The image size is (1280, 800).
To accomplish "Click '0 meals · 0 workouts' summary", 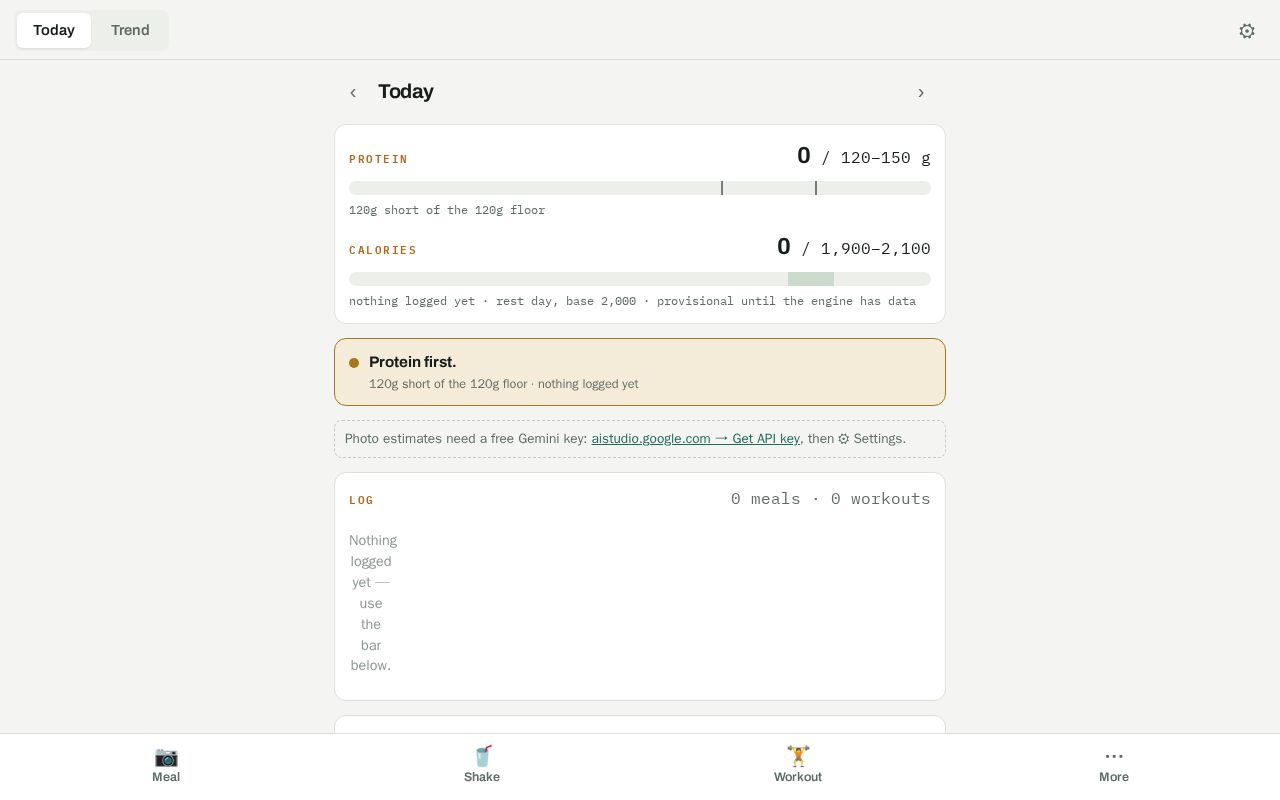I will tap(830, 499).
